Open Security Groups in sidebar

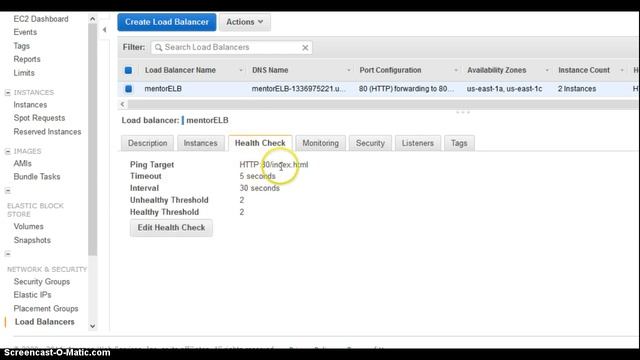42,282
